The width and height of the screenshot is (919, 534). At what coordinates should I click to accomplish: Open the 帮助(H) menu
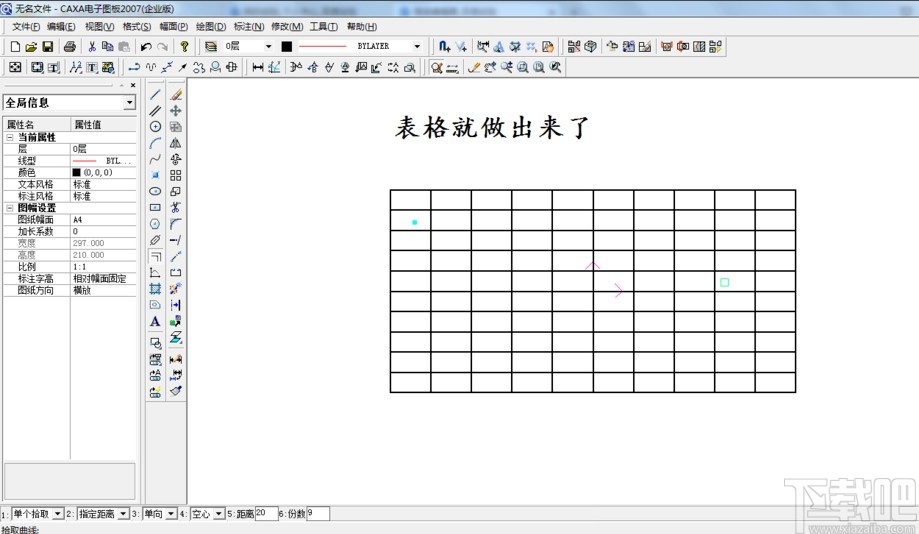click(362, 26)
